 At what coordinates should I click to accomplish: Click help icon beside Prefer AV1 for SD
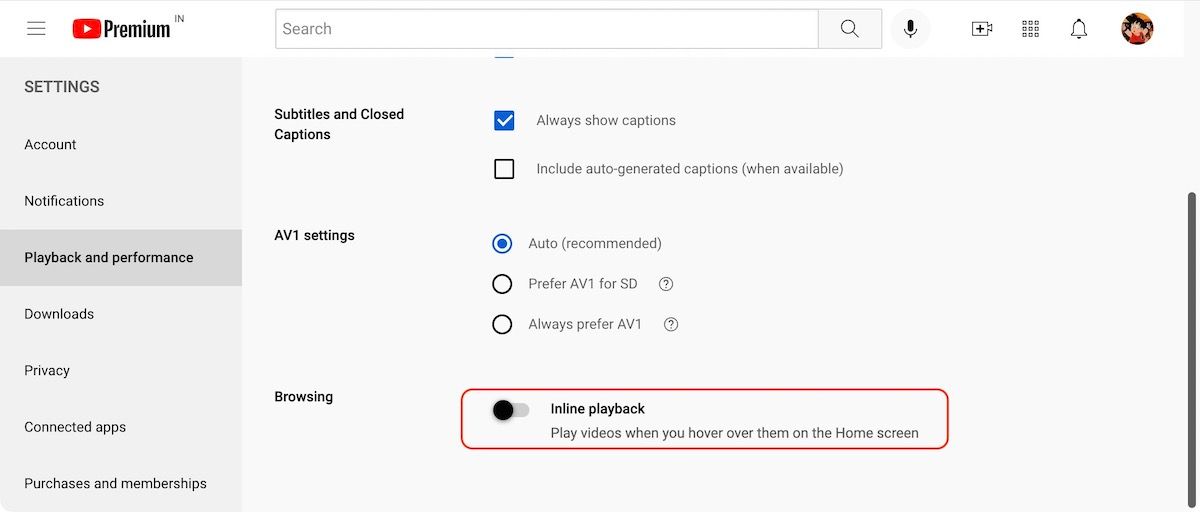pos(666,284)
